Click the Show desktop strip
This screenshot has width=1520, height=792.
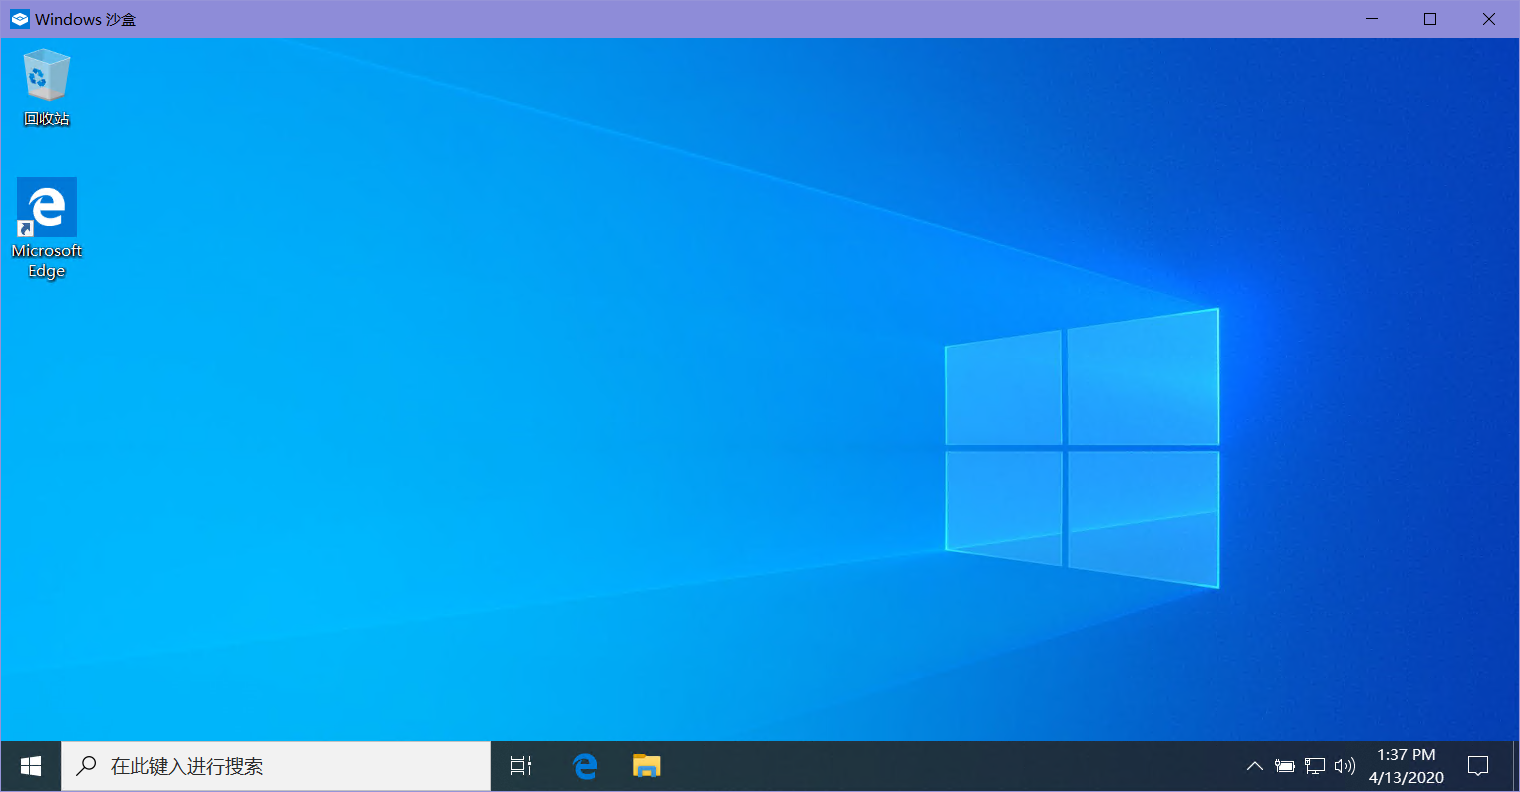coord(1516,766)
